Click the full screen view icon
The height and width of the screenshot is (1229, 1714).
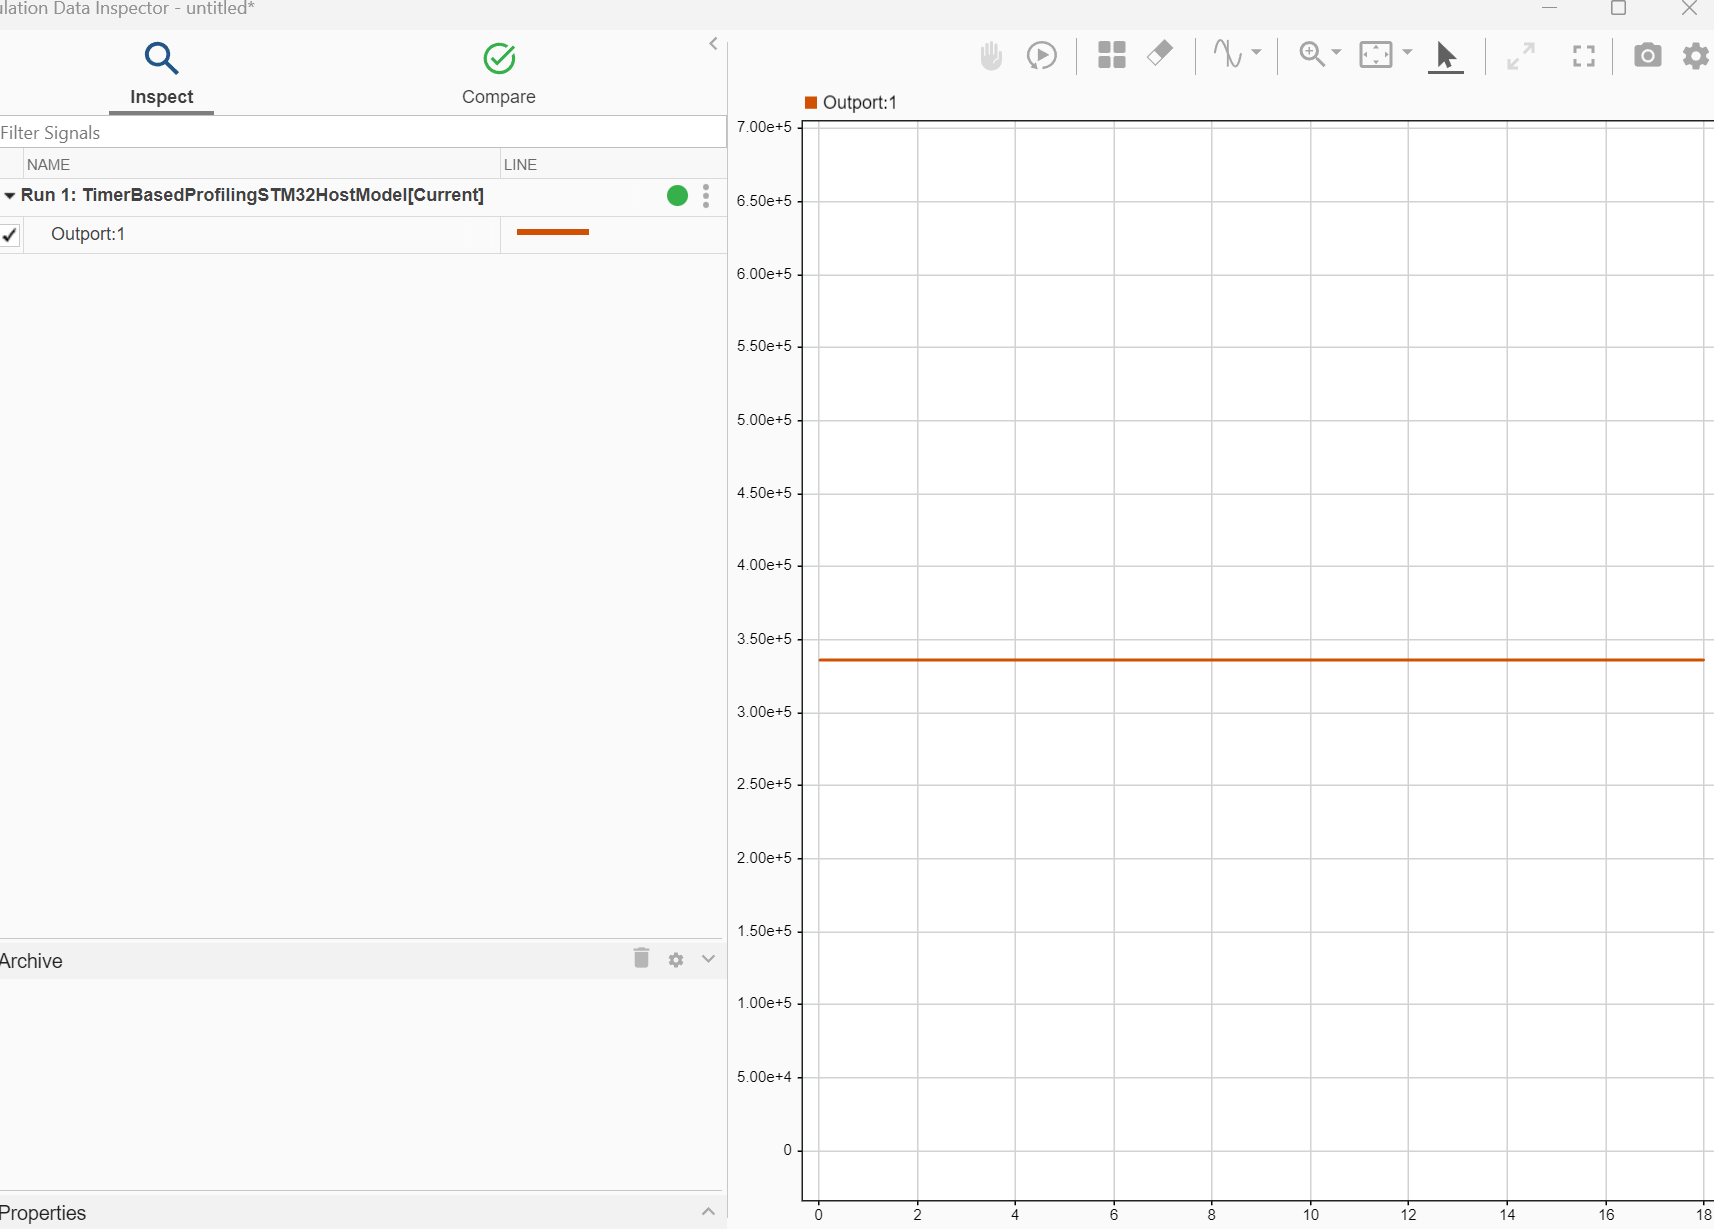[x=1583, y=56]
